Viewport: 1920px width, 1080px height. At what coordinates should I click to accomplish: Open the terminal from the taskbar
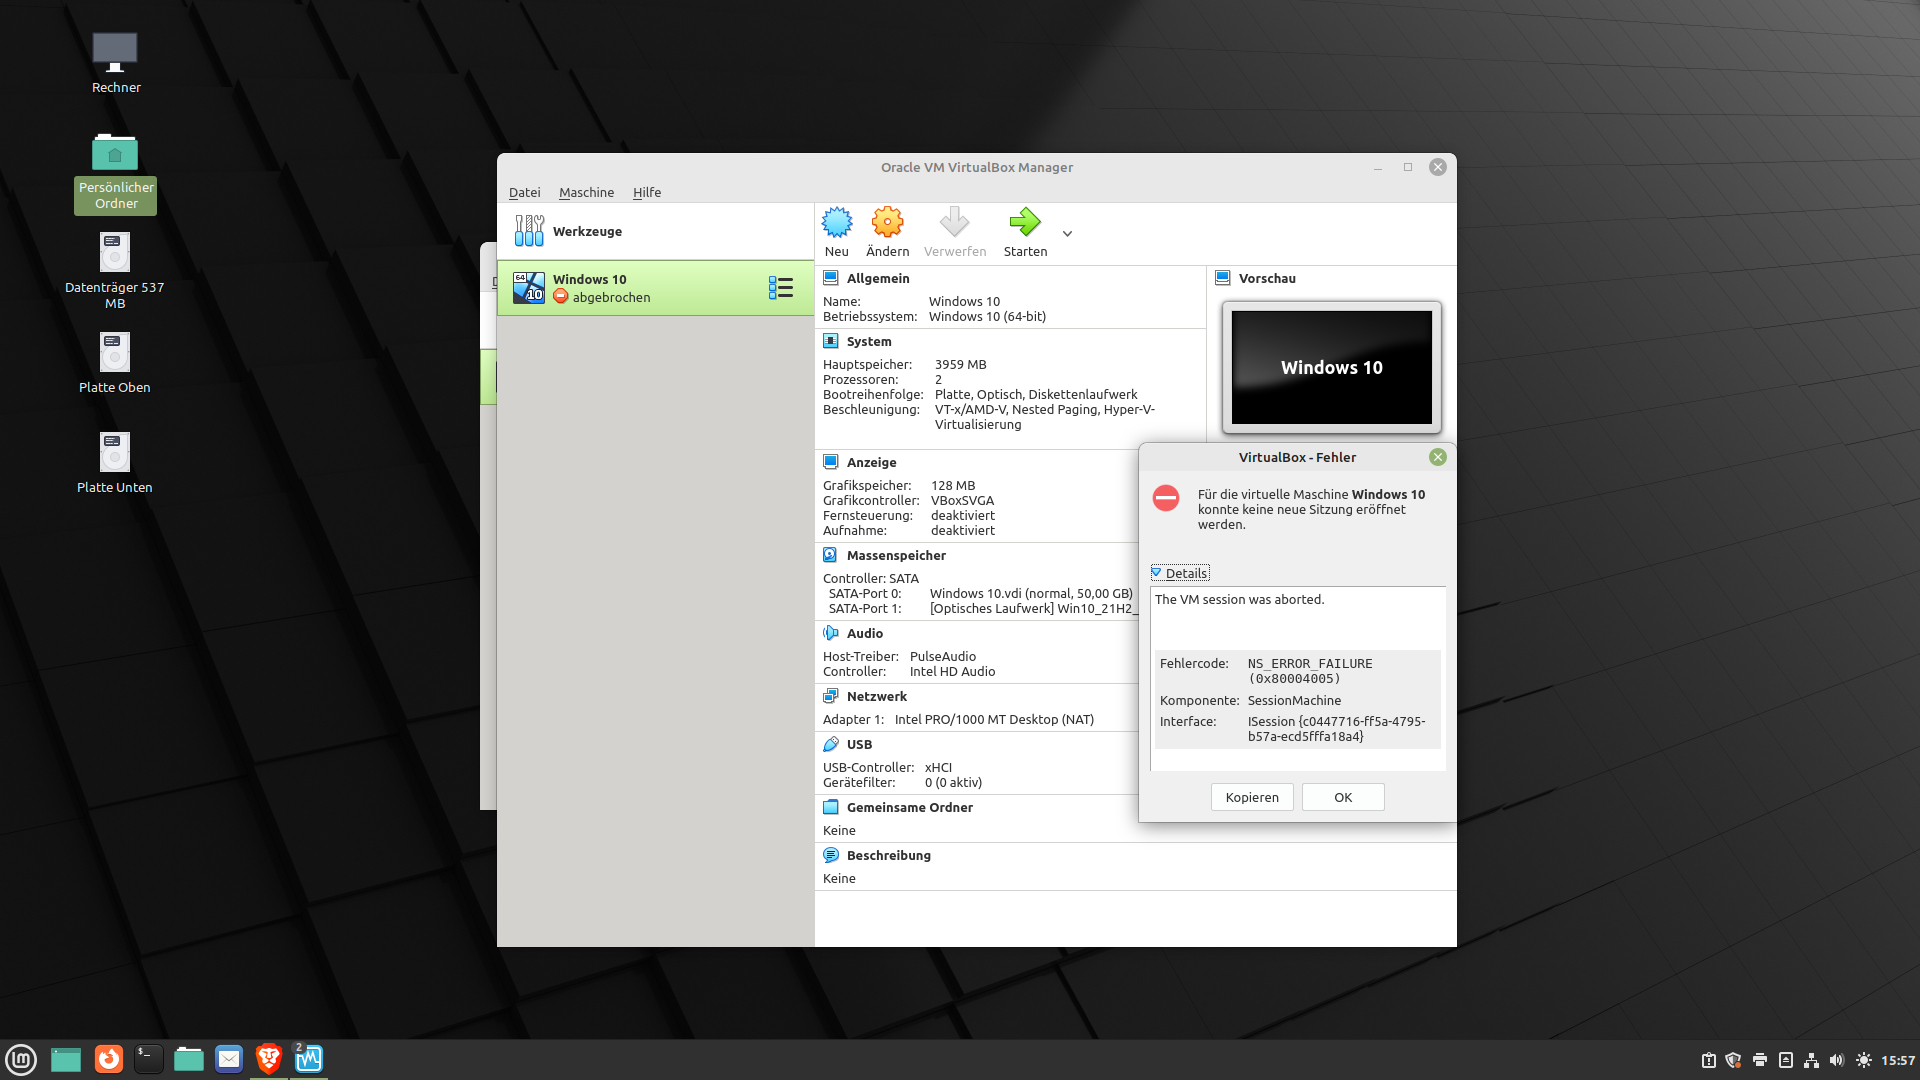coord(148,1058)
